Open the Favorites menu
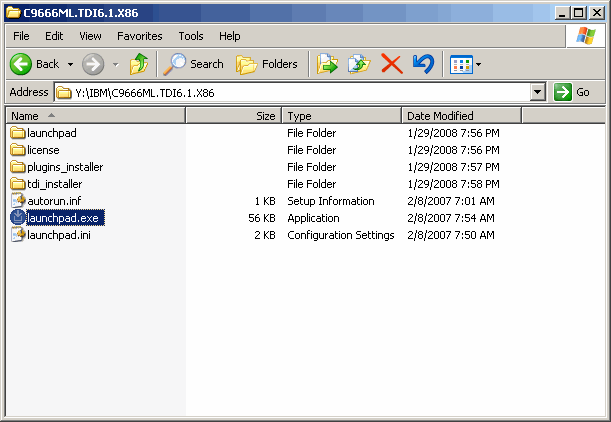Viewport: 611px width, 422px height. coord(139,36)
